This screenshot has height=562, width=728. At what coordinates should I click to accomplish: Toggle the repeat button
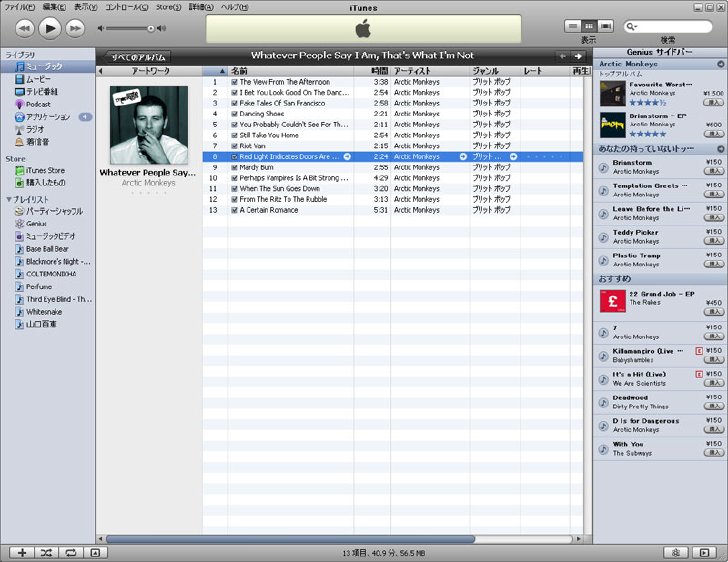tap(71, 553)
